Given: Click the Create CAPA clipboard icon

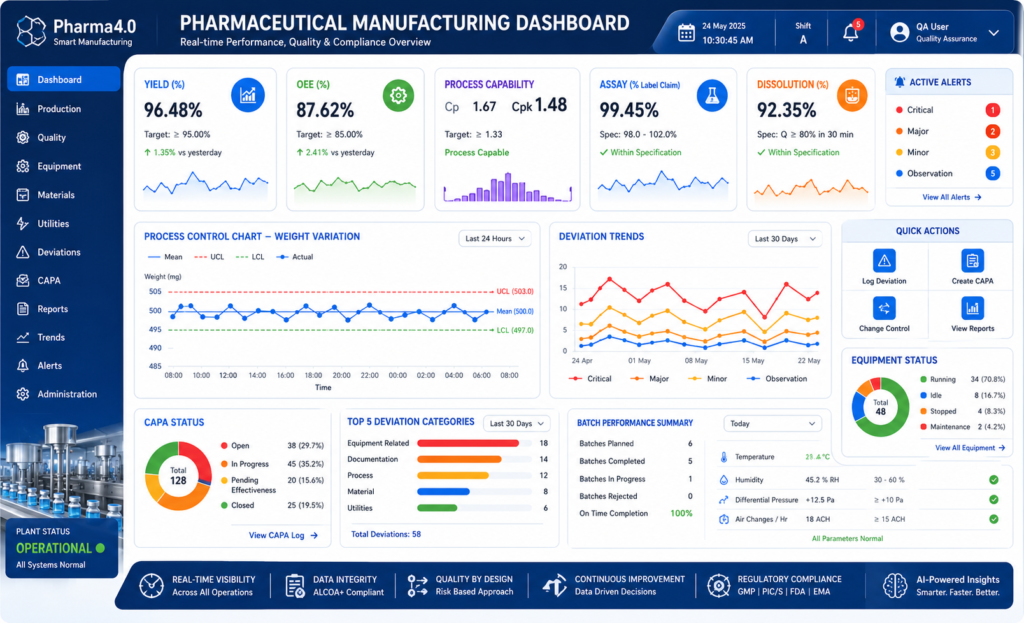Looking at the screenshot, I should click(972, 261).
